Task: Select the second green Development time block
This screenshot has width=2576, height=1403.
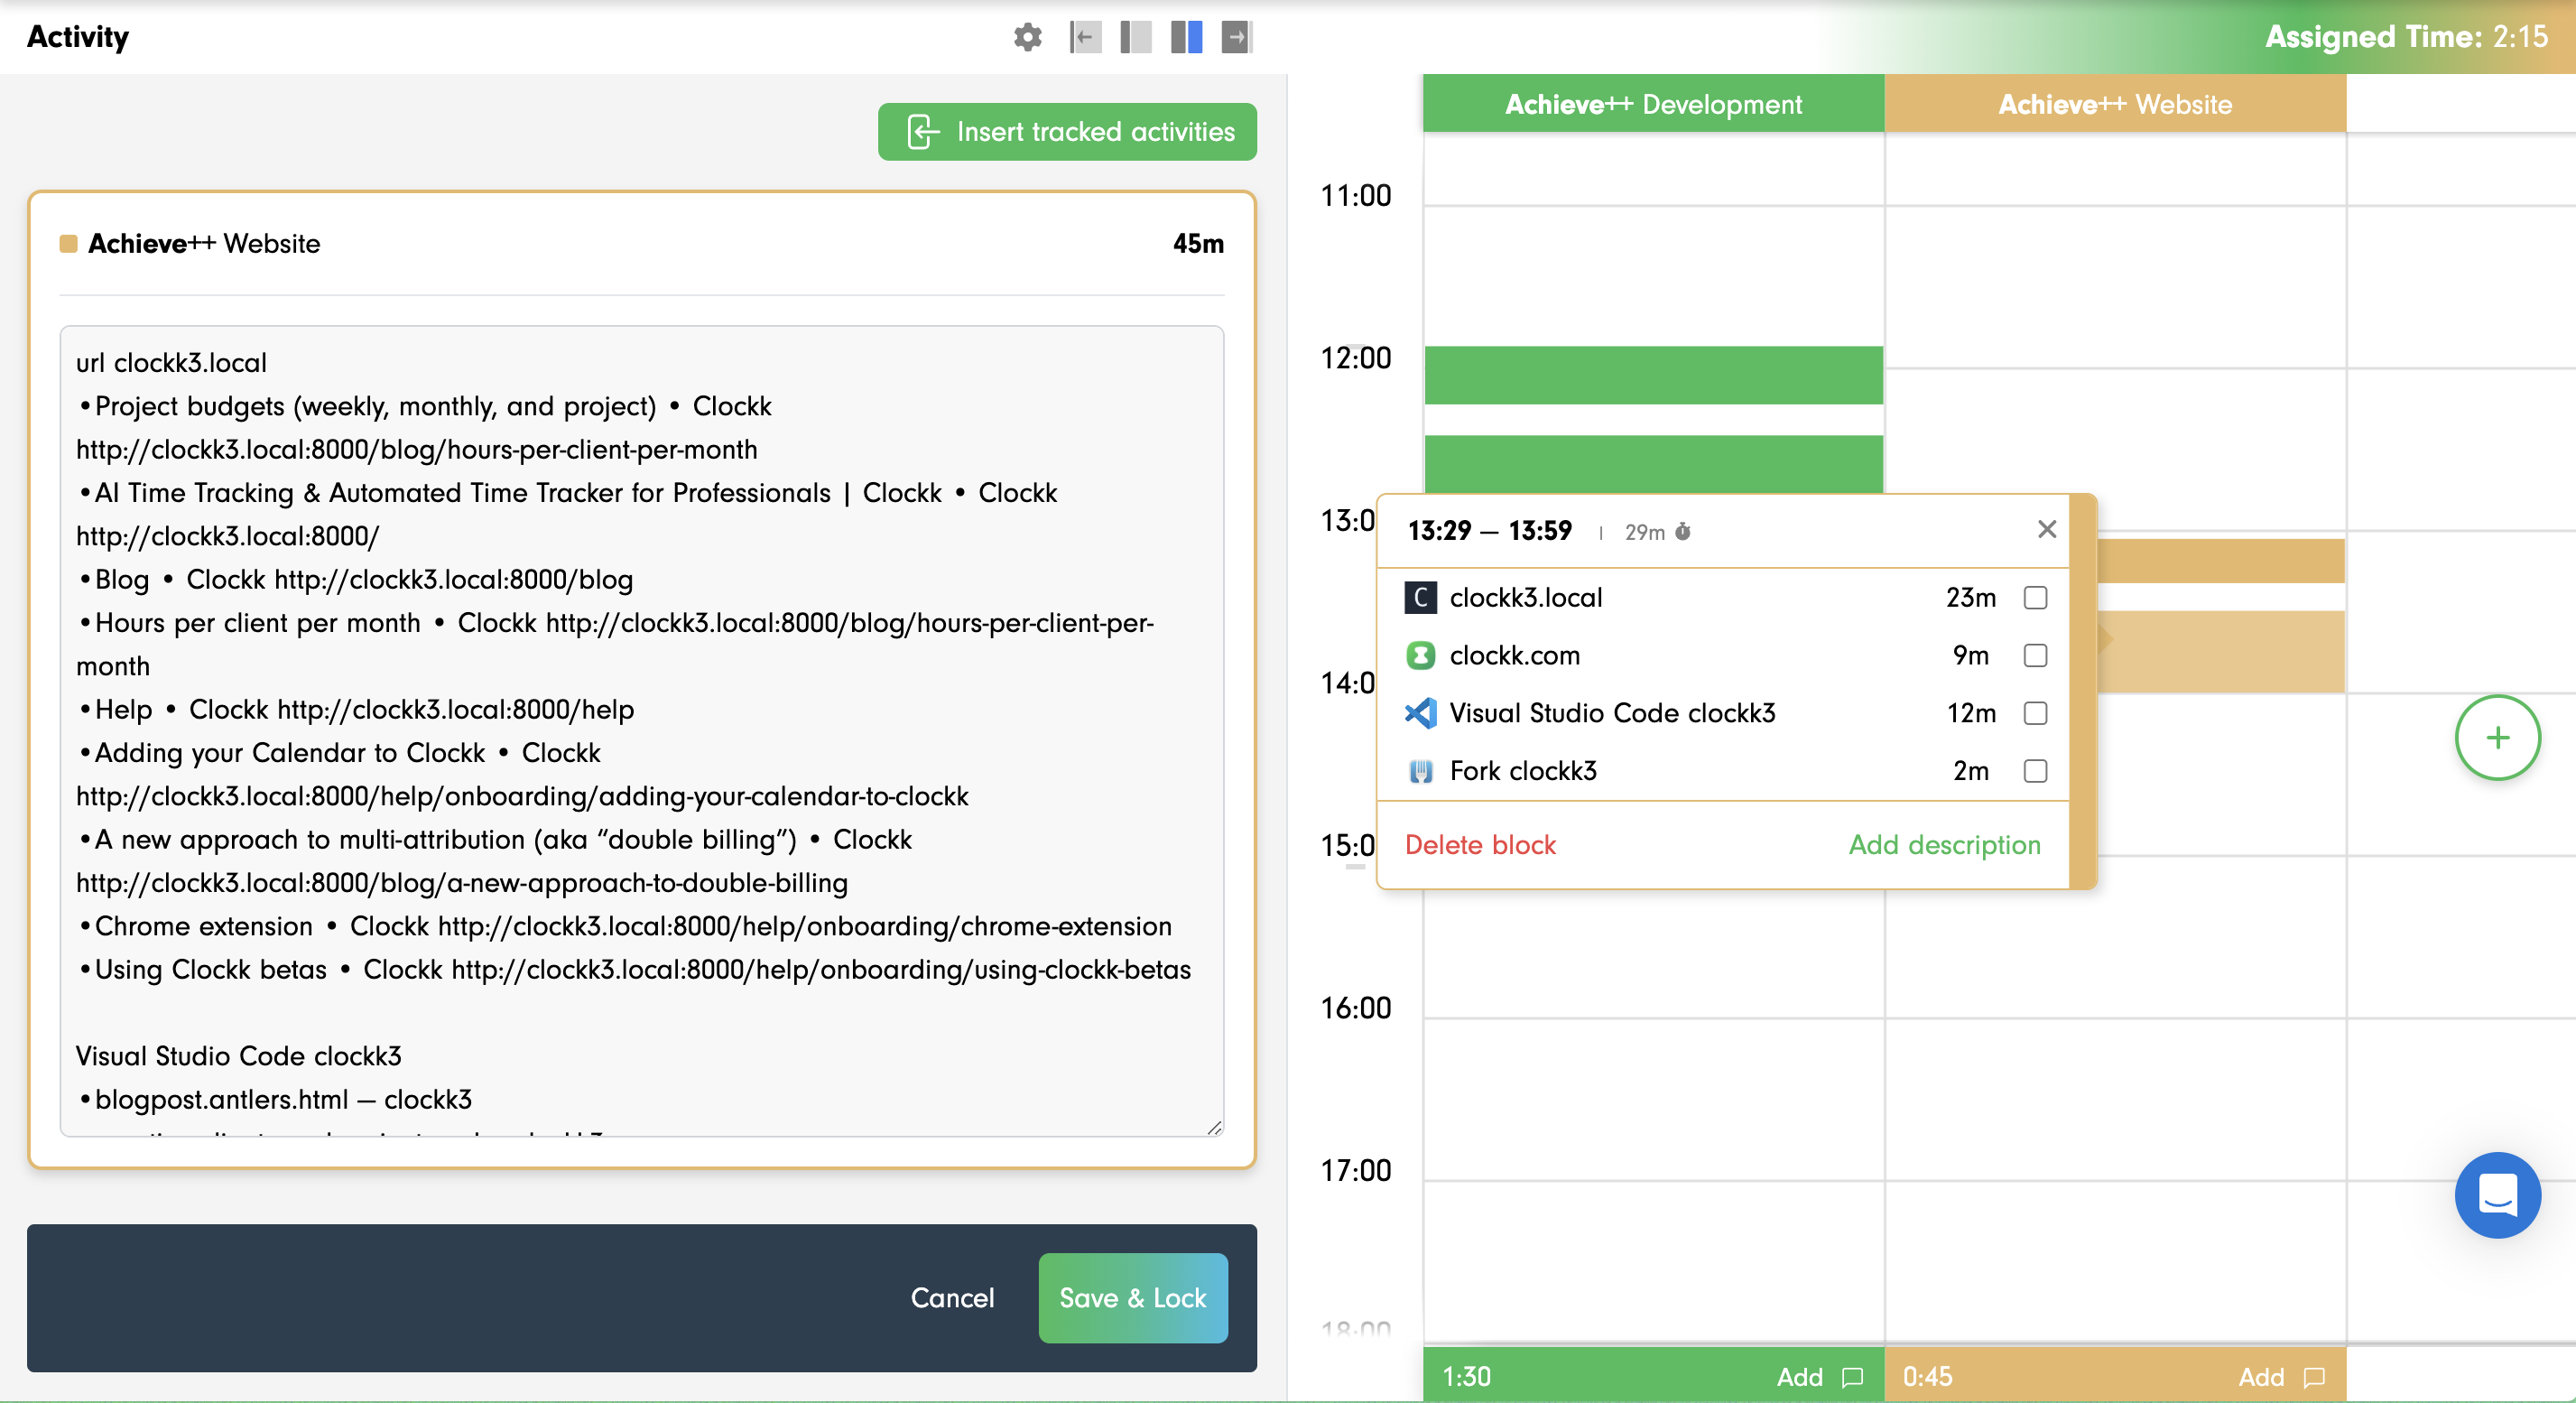Action: (1653, 463)
